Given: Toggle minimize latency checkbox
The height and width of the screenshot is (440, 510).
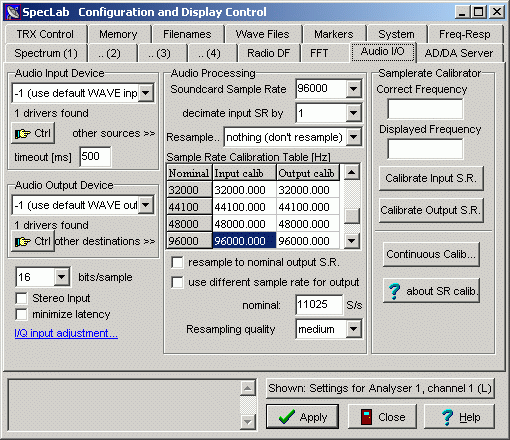Looking at the screenshot, I should (22, 314).
